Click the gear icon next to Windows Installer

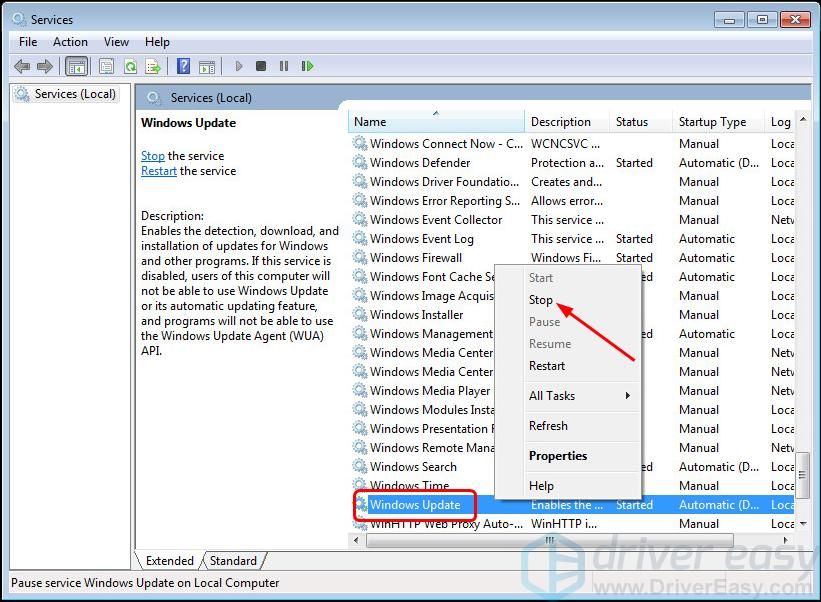pos(360,314)
